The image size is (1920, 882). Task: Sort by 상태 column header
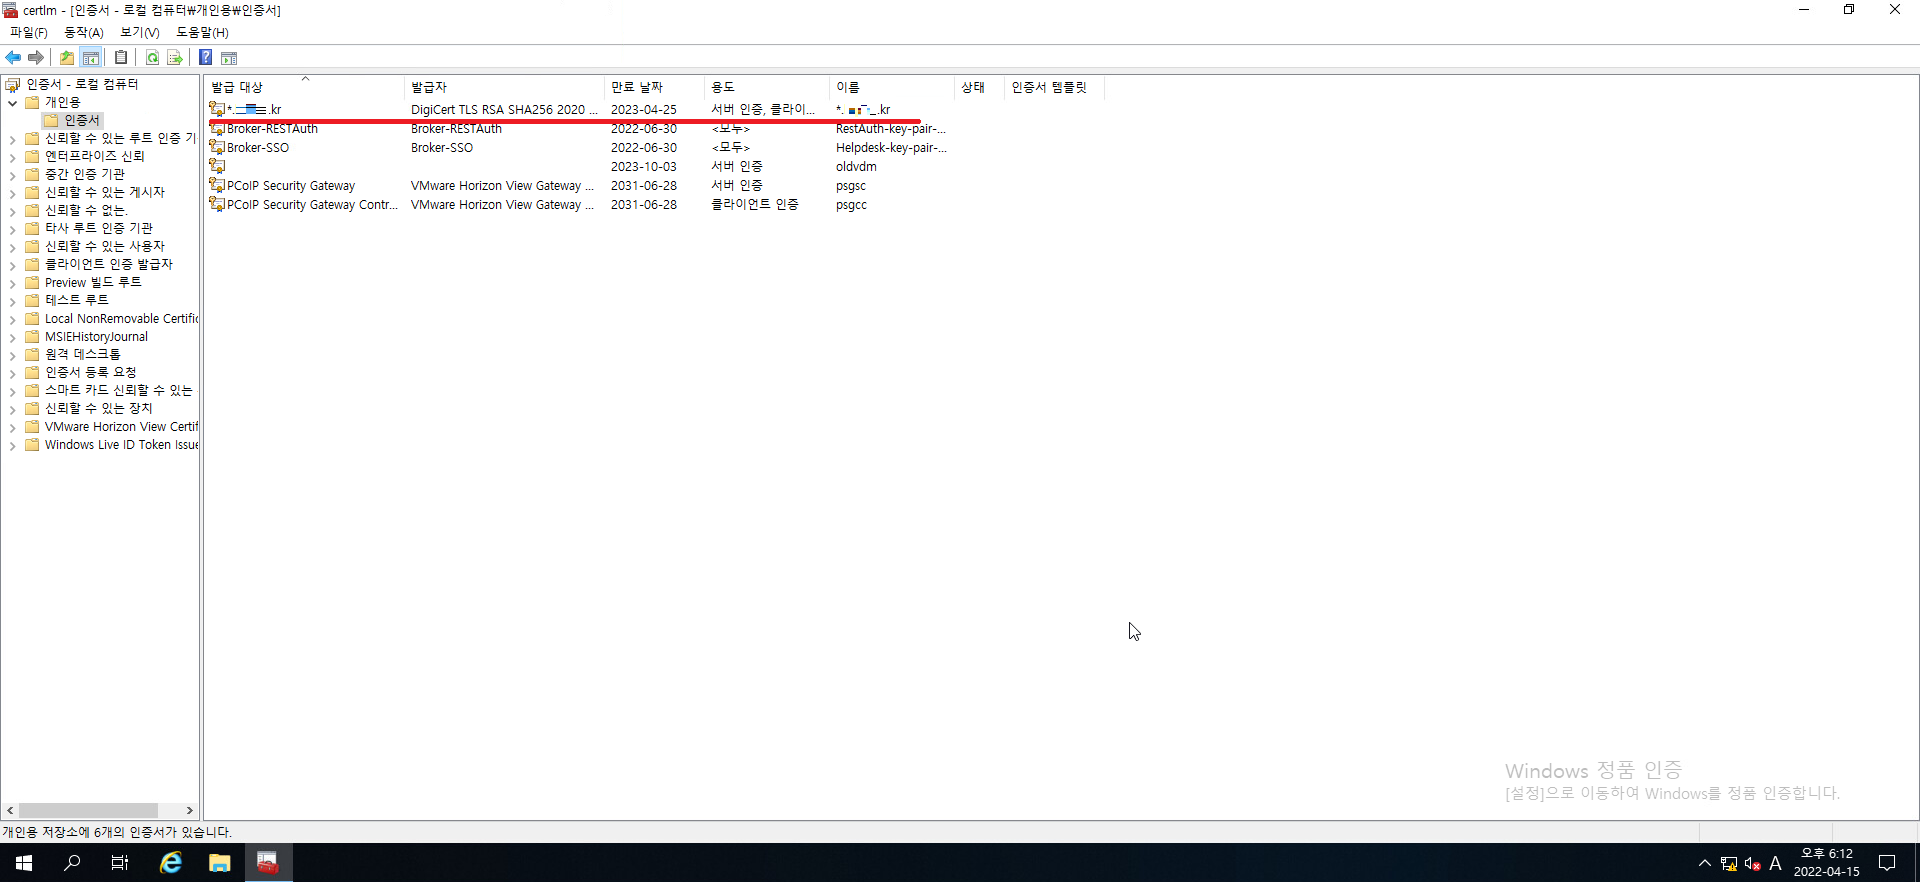tap(979, 87)
